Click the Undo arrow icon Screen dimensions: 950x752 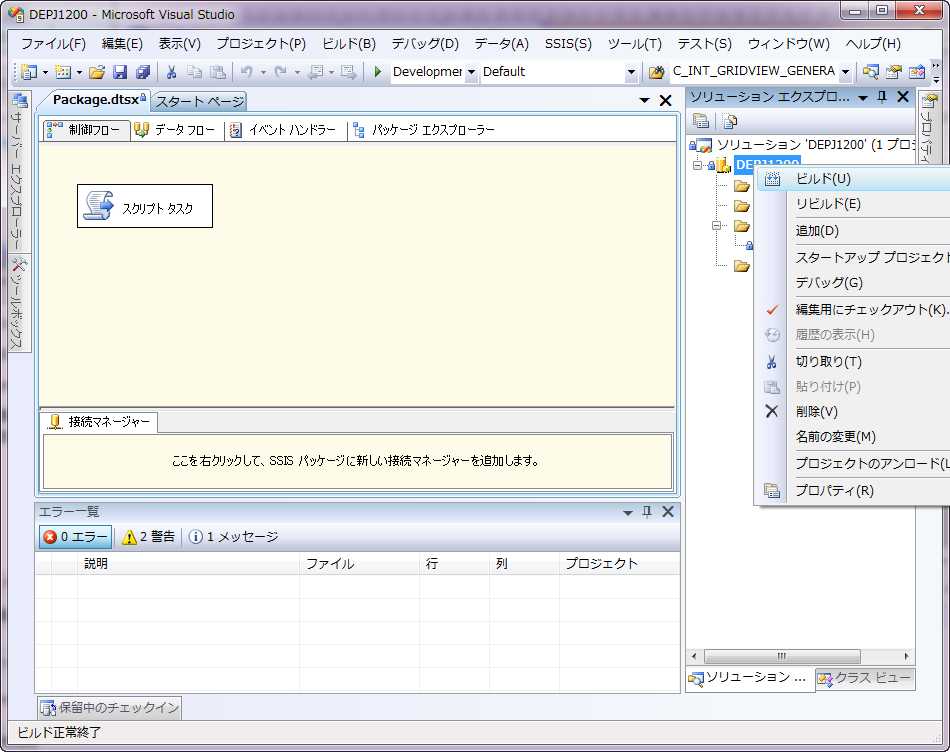[x=246, y=72]
